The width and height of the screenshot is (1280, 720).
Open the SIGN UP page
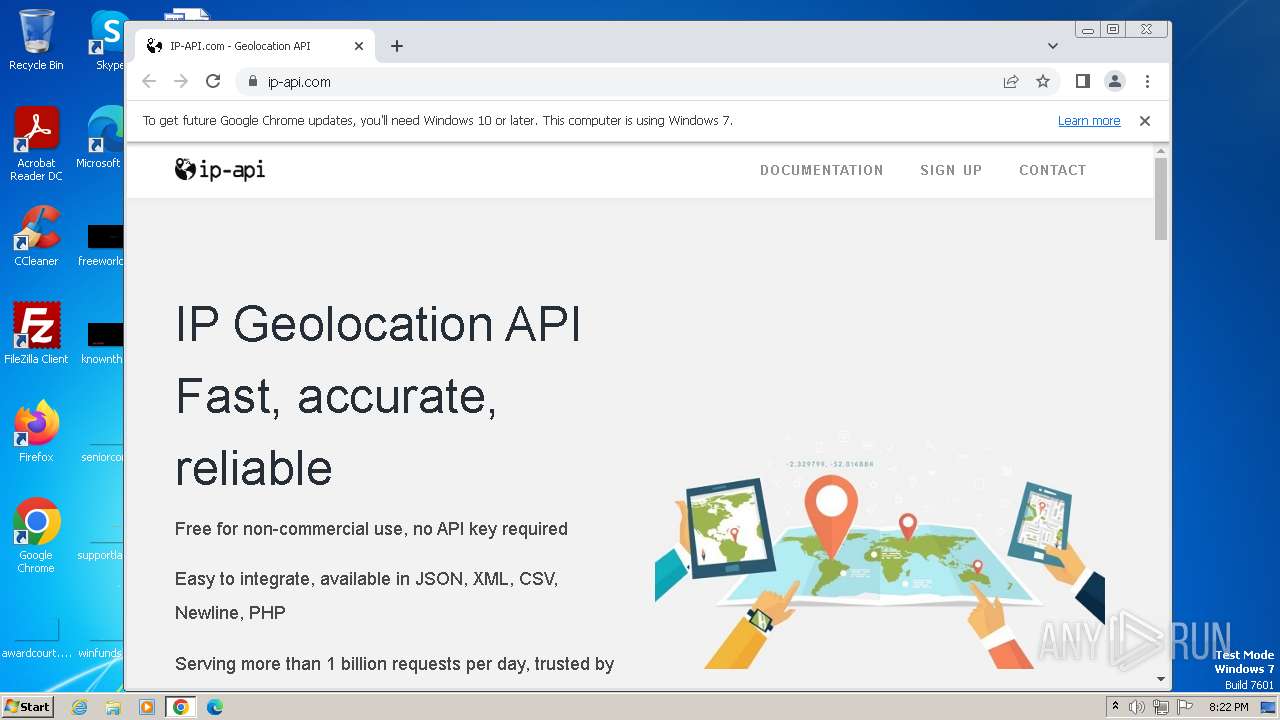[951, 170]
